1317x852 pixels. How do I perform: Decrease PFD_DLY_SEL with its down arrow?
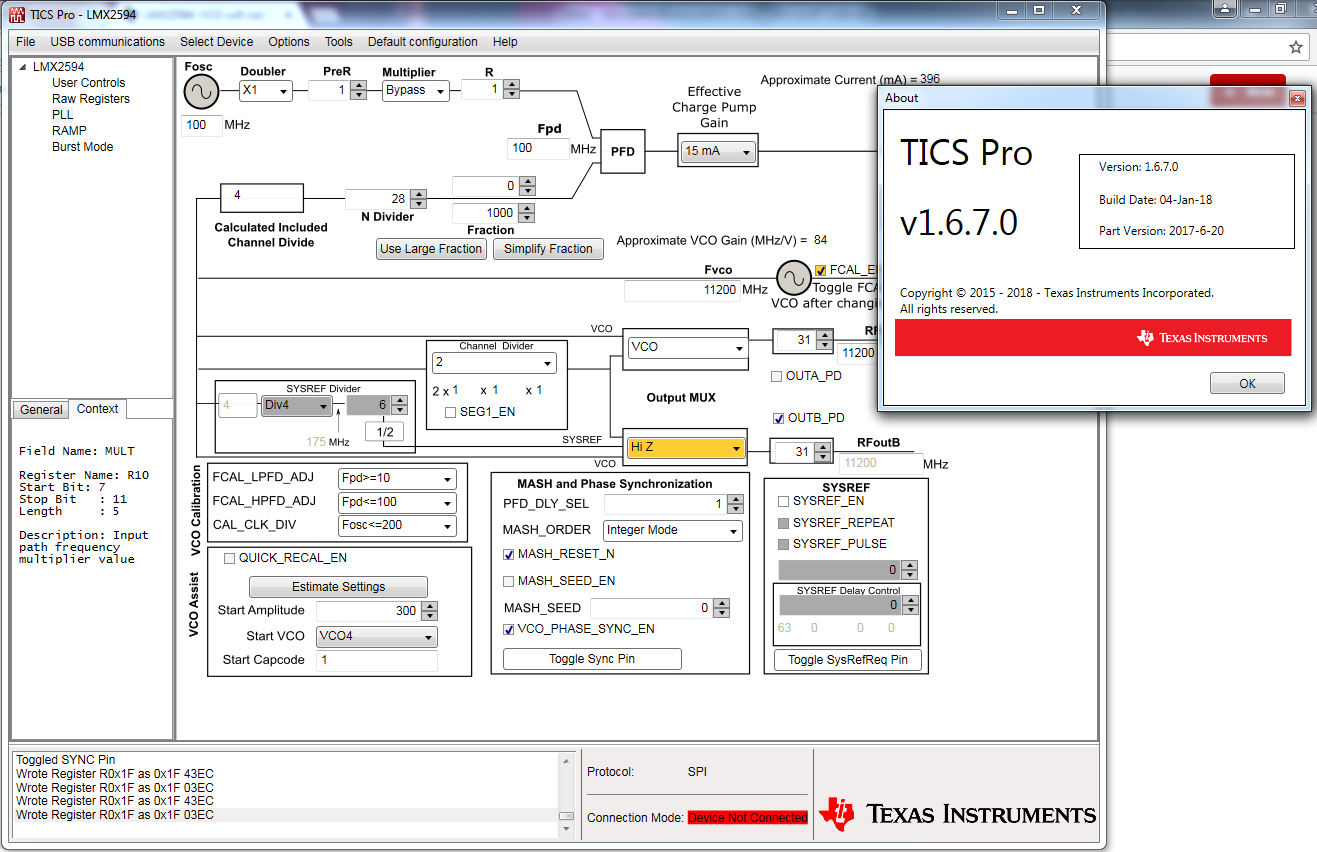click(x=736, y=509)
